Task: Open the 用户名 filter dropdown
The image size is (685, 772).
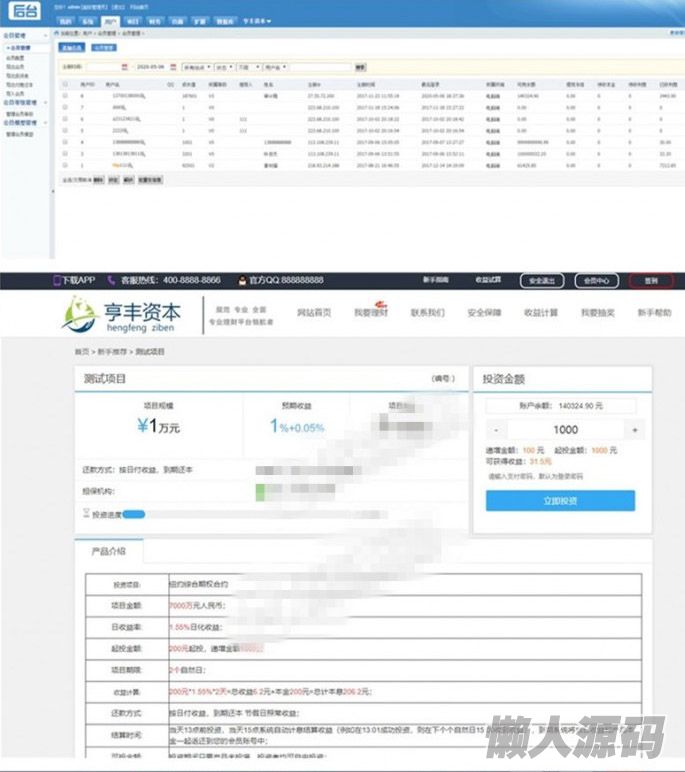Action: (x=276, y=67)
